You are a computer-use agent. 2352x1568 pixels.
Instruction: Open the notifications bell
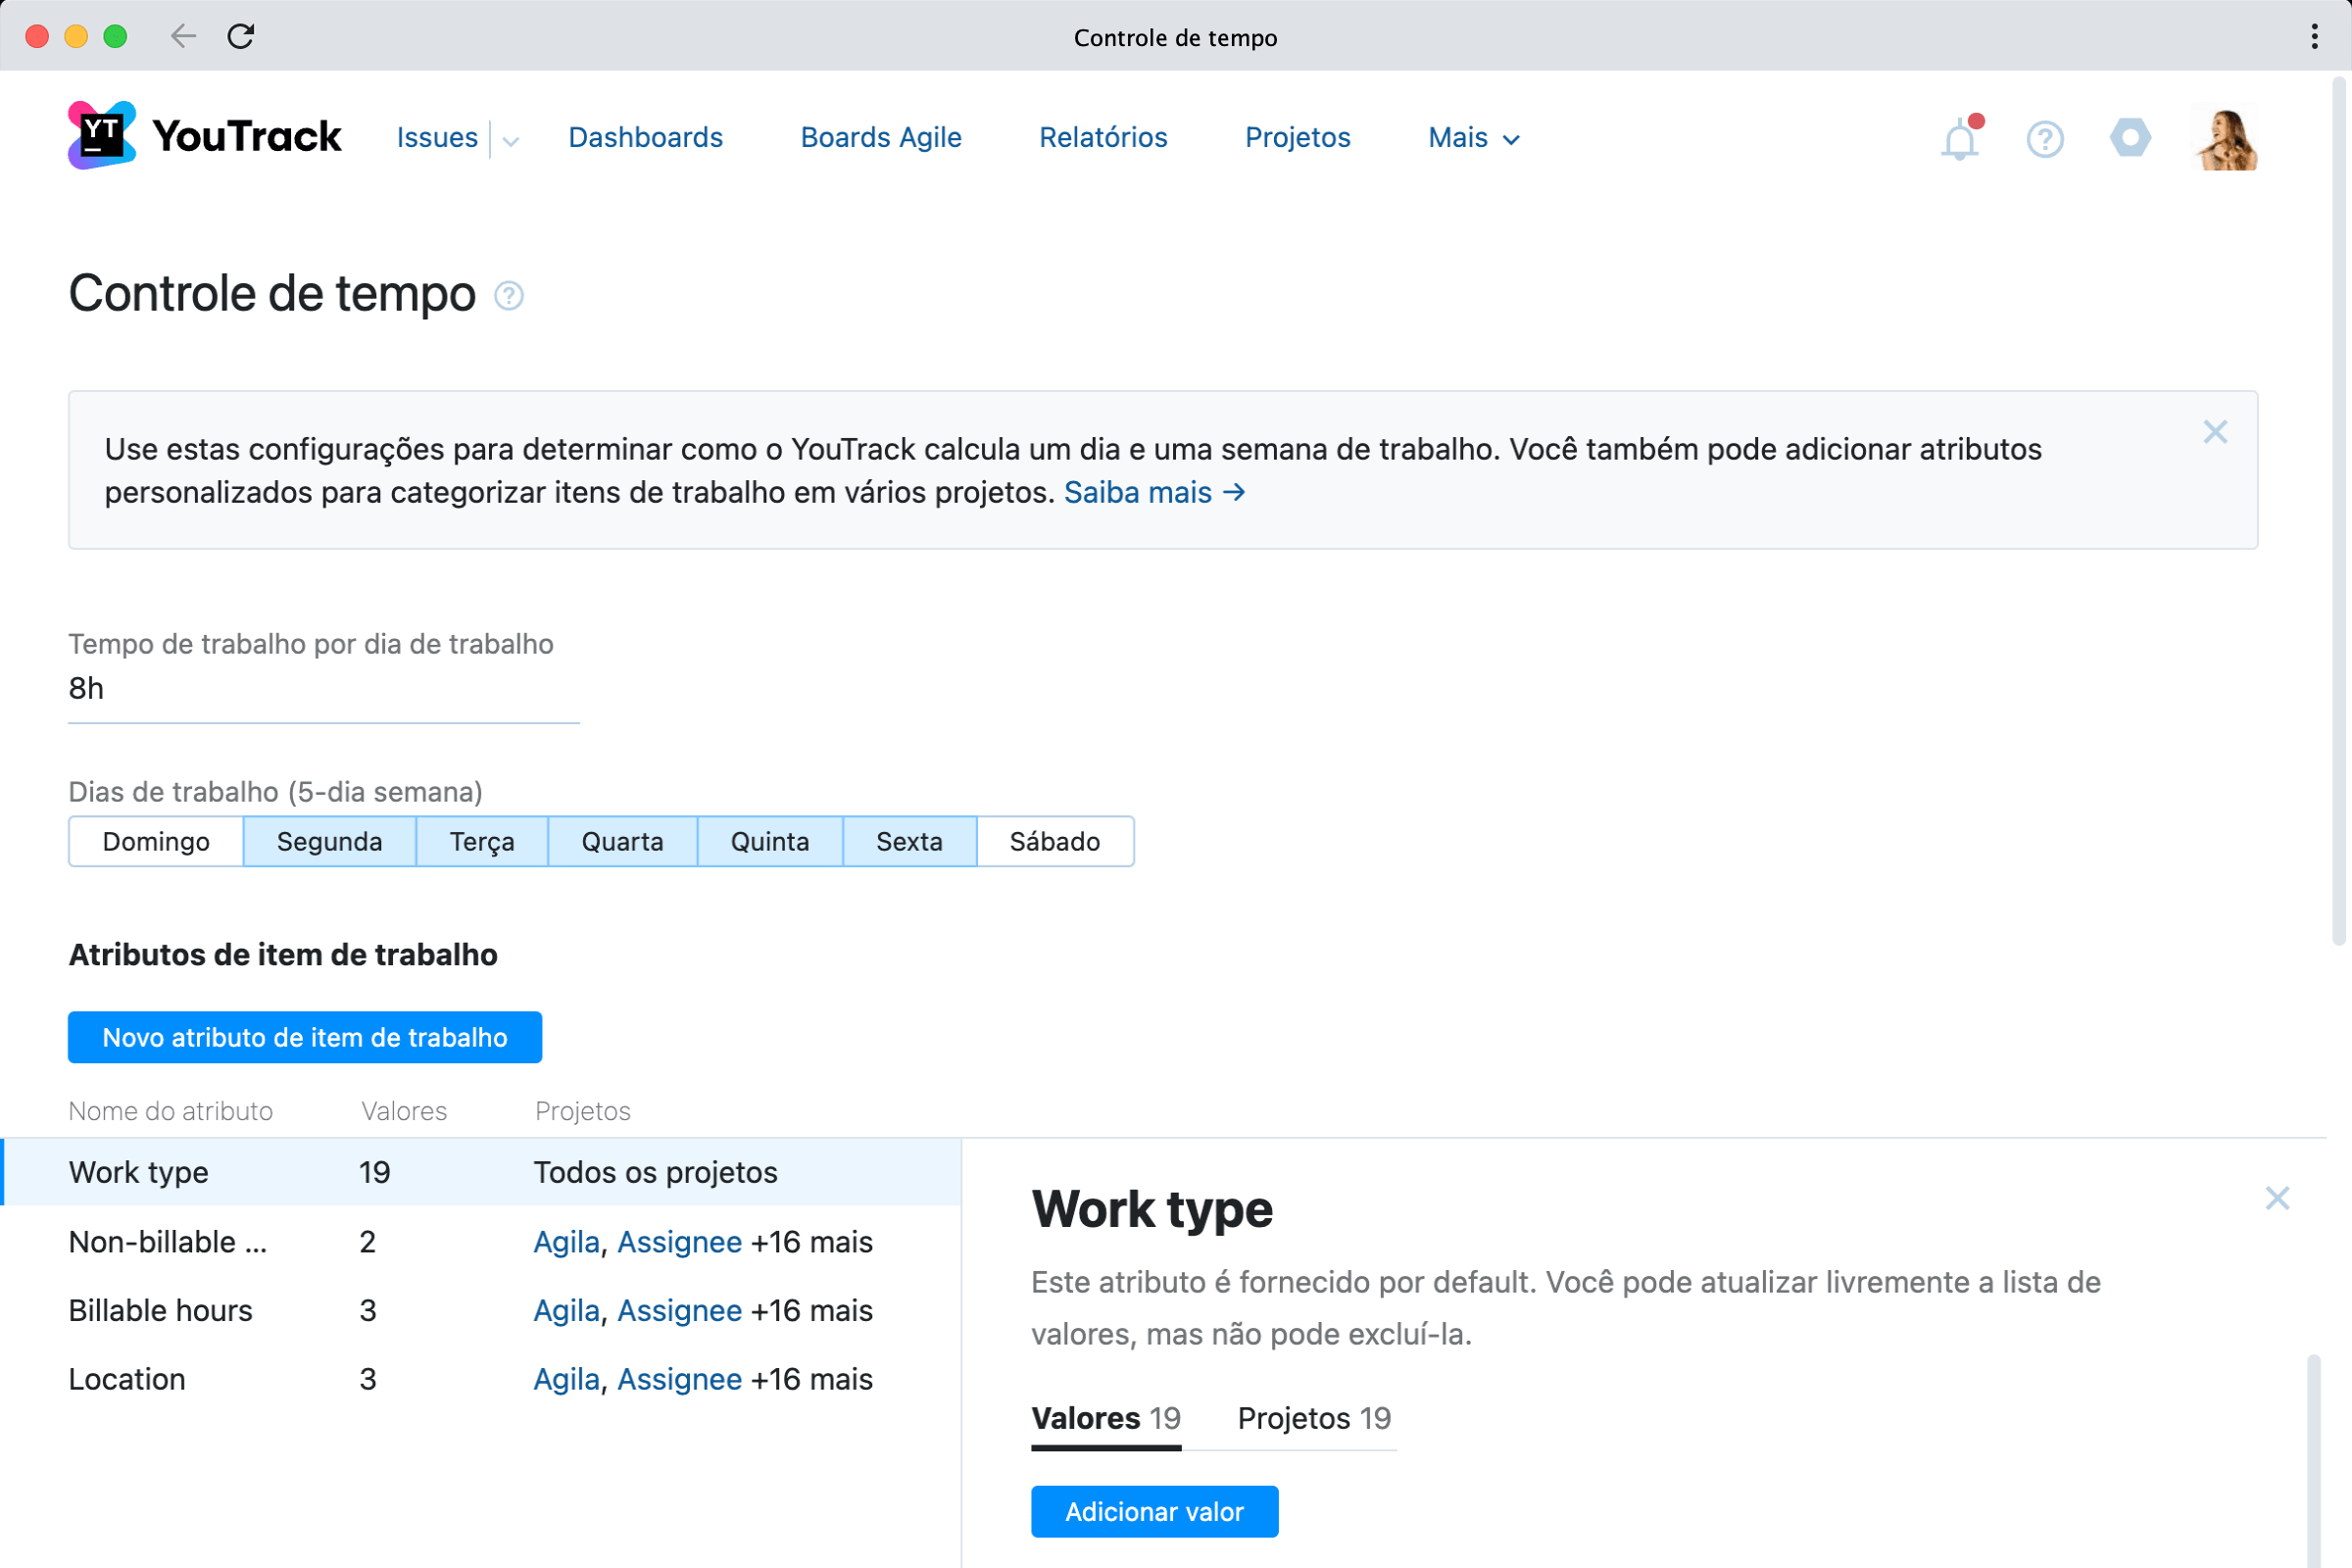coord(1959,138)
